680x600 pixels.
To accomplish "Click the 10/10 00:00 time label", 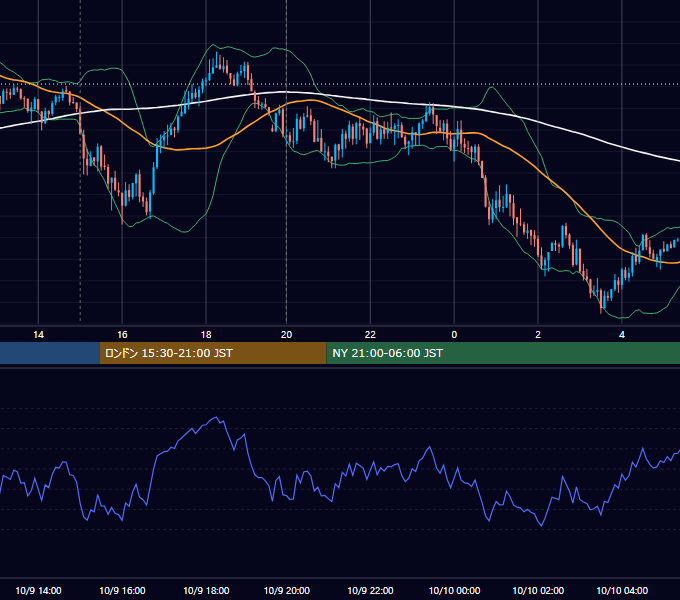I will point(454,590).
